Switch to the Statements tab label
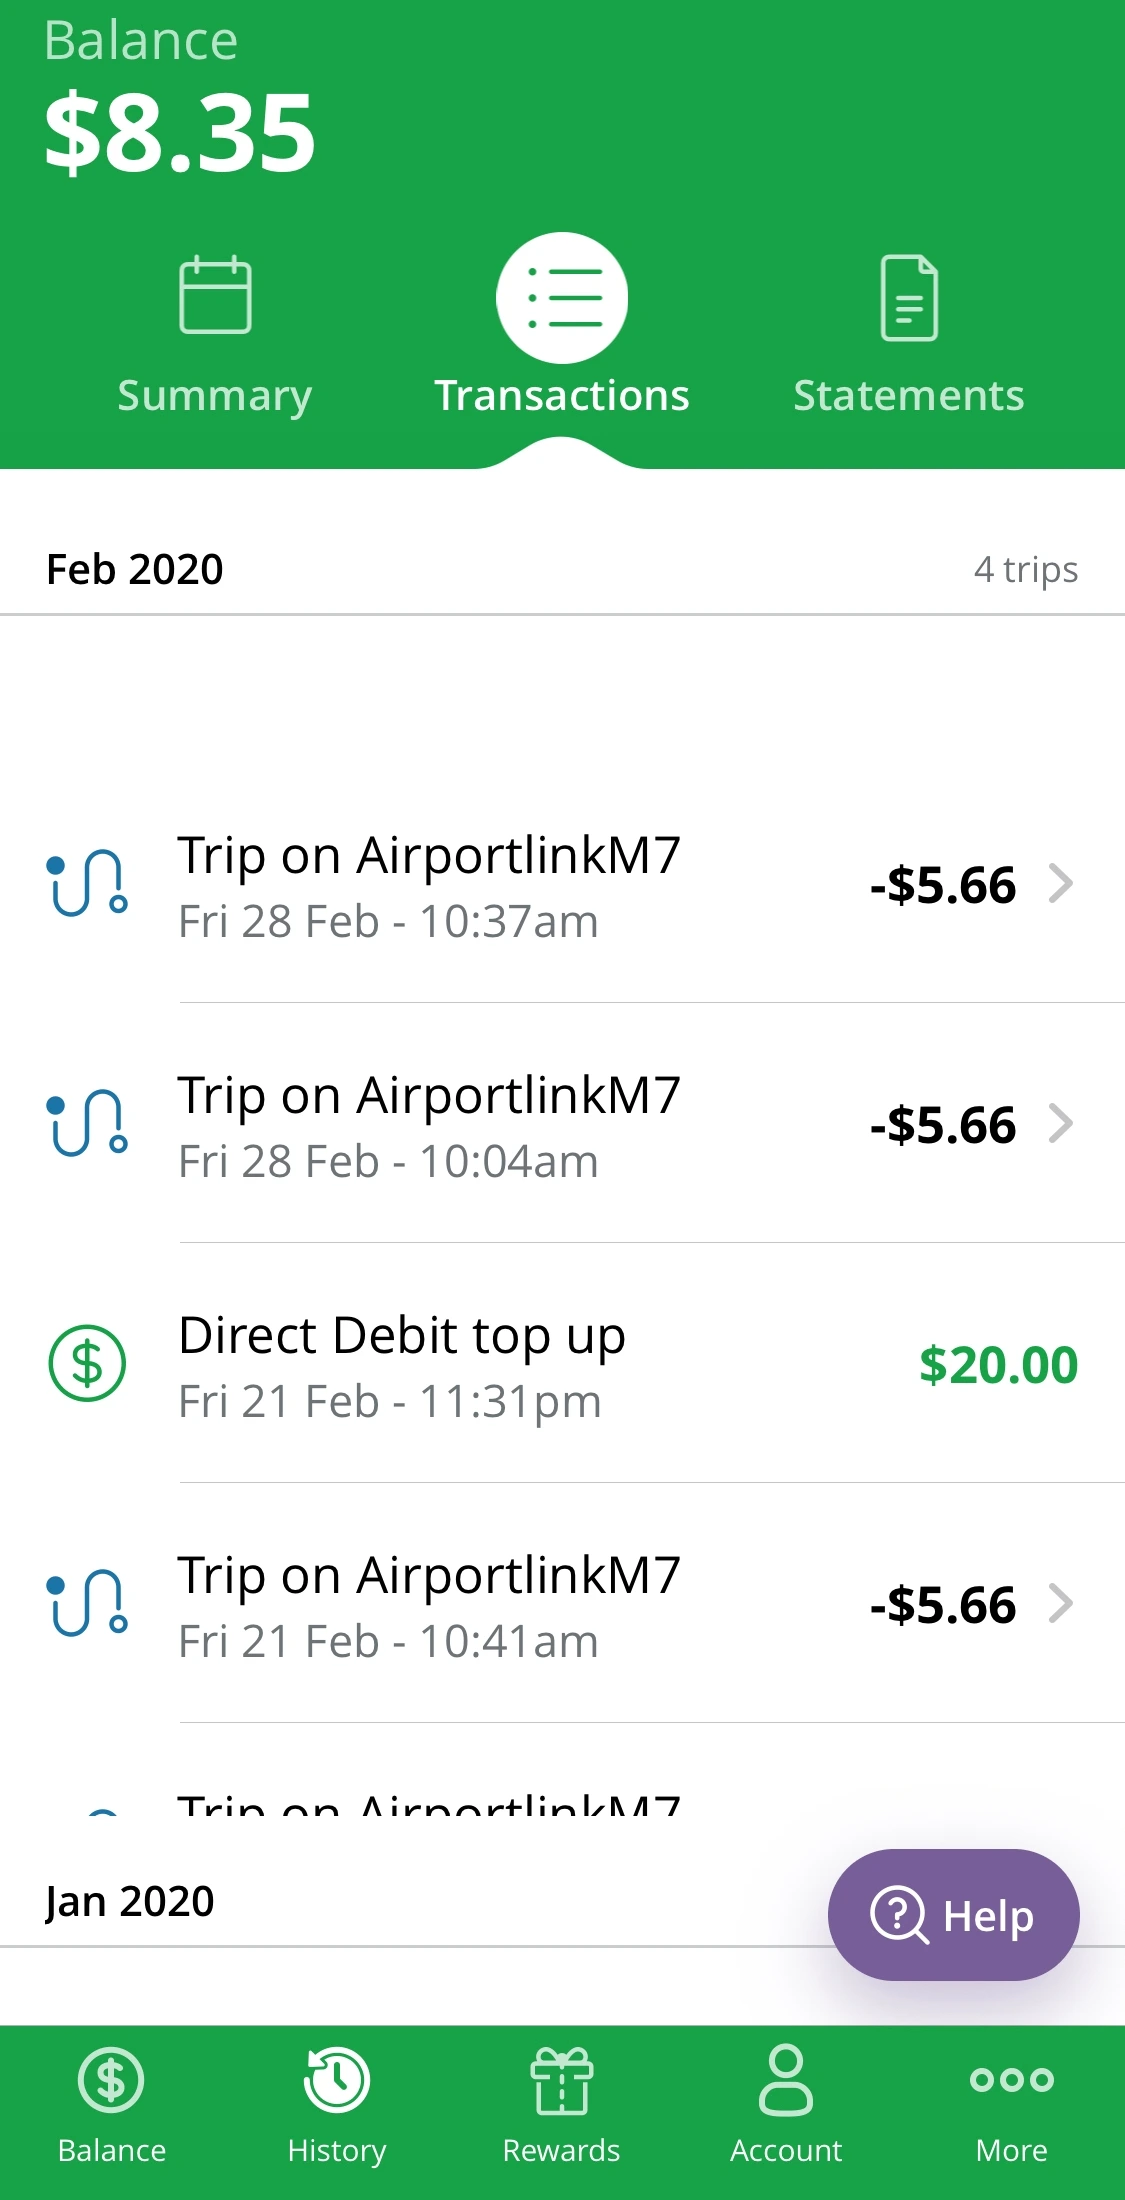 click(909, 396)
